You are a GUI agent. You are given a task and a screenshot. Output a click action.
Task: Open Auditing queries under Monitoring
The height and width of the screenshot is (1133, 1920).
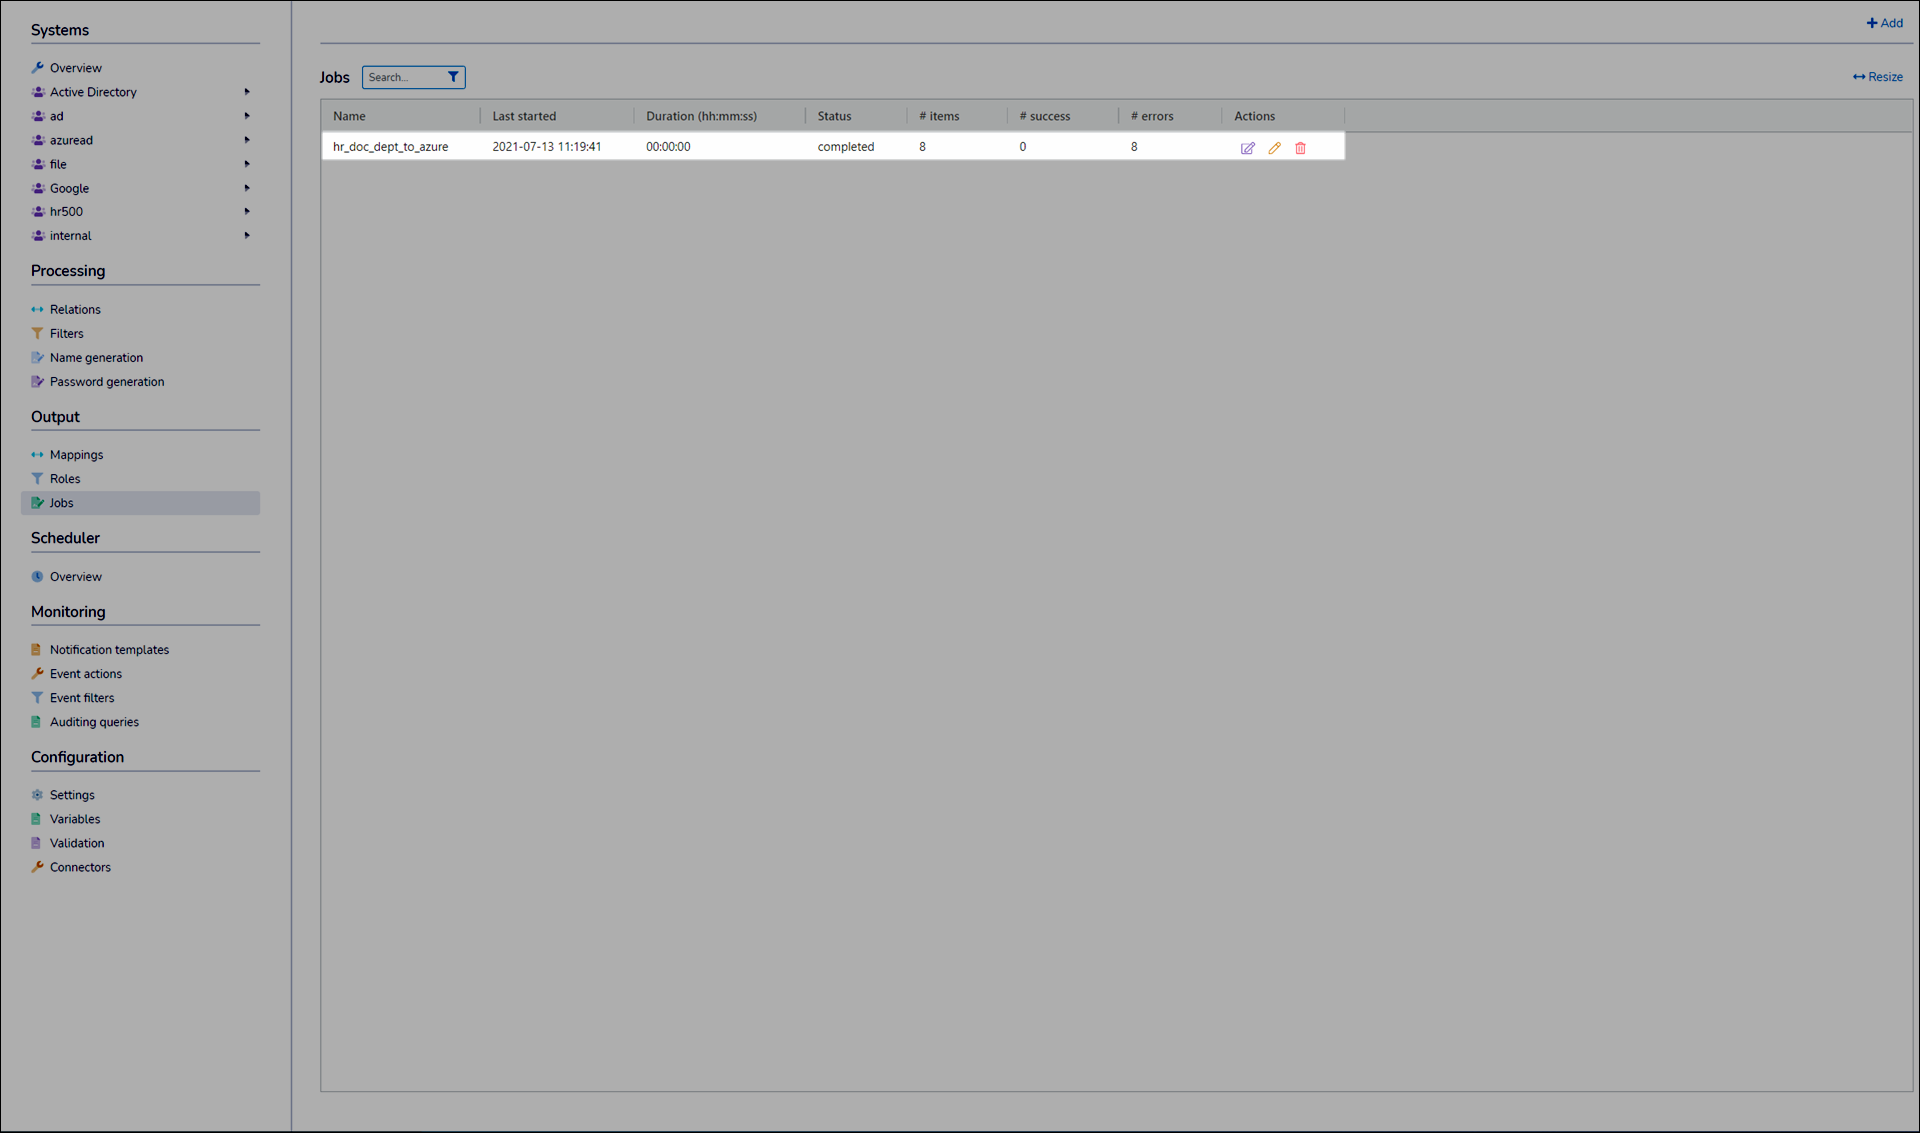[x=94, y=722]
